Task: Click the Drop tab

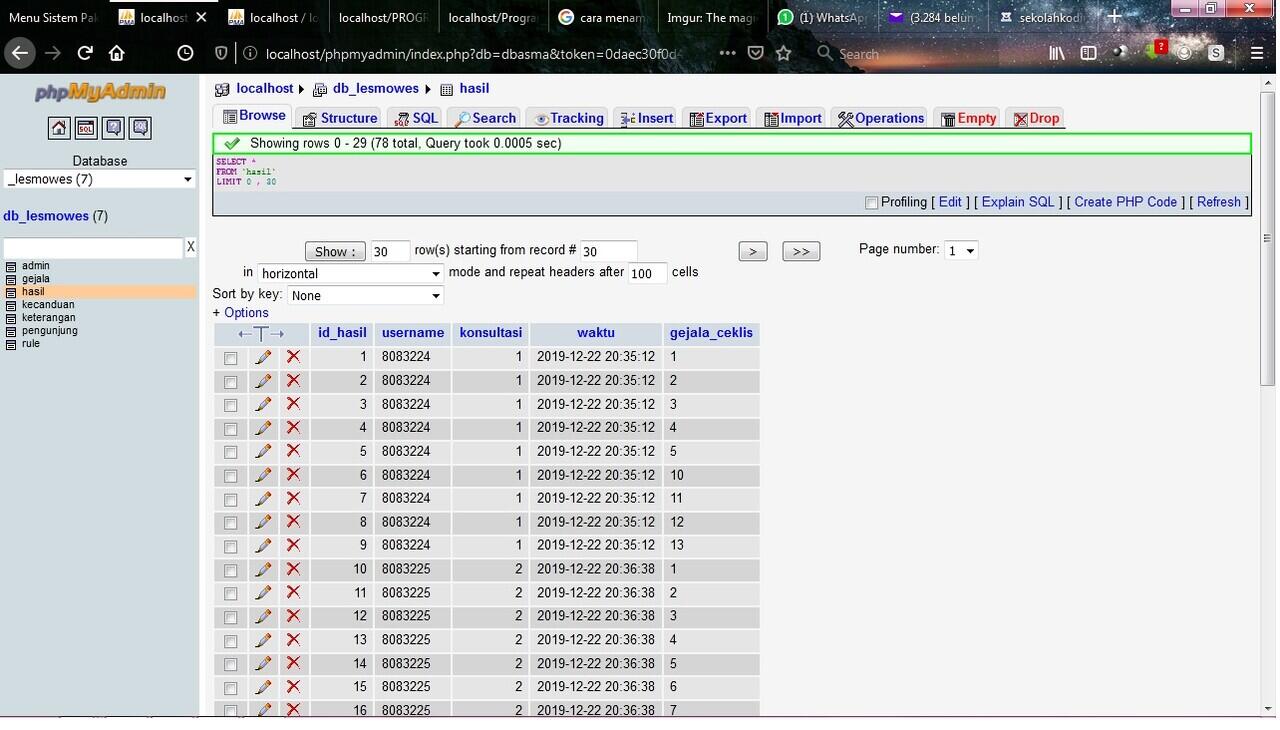Action: coord(1036,118)
